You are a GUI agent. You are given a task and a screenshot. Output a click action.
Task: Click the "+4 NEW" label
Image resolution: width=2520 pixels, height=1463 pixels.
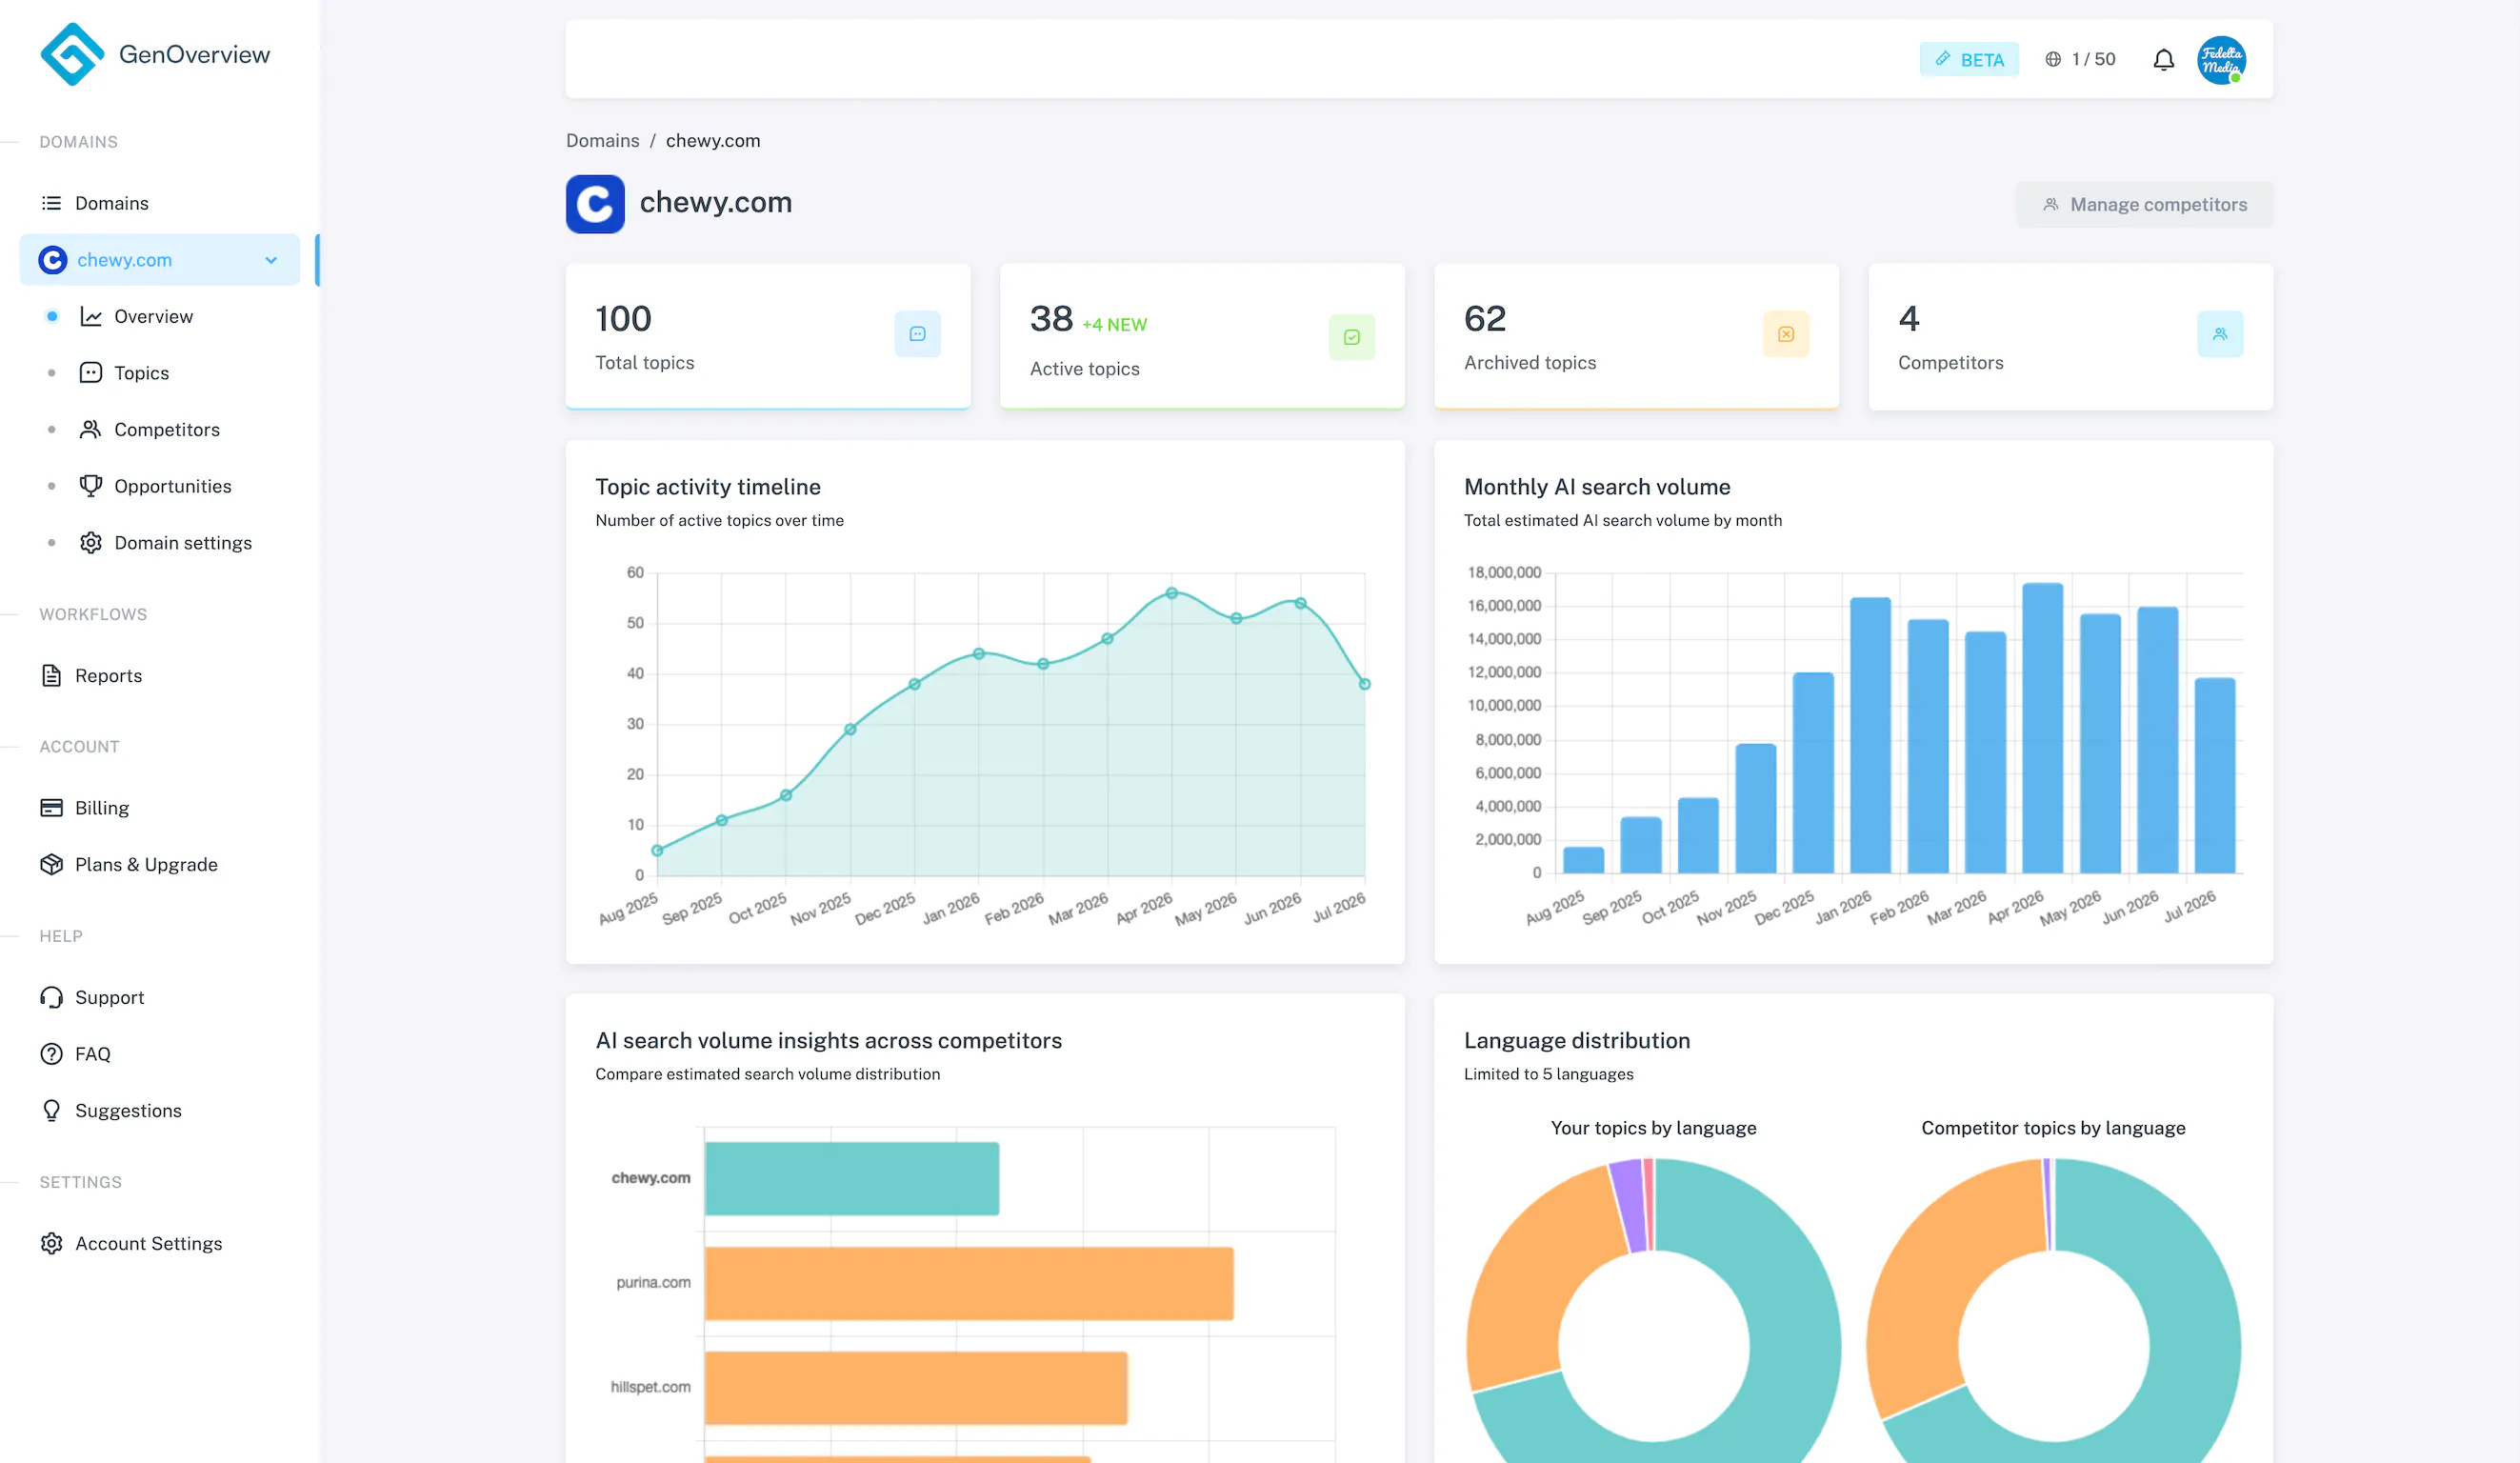1114,325
